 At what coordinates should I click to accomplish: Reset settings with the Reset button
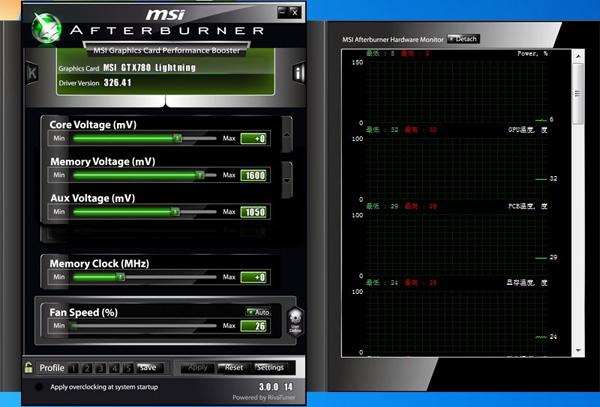(x=234, y=368)
